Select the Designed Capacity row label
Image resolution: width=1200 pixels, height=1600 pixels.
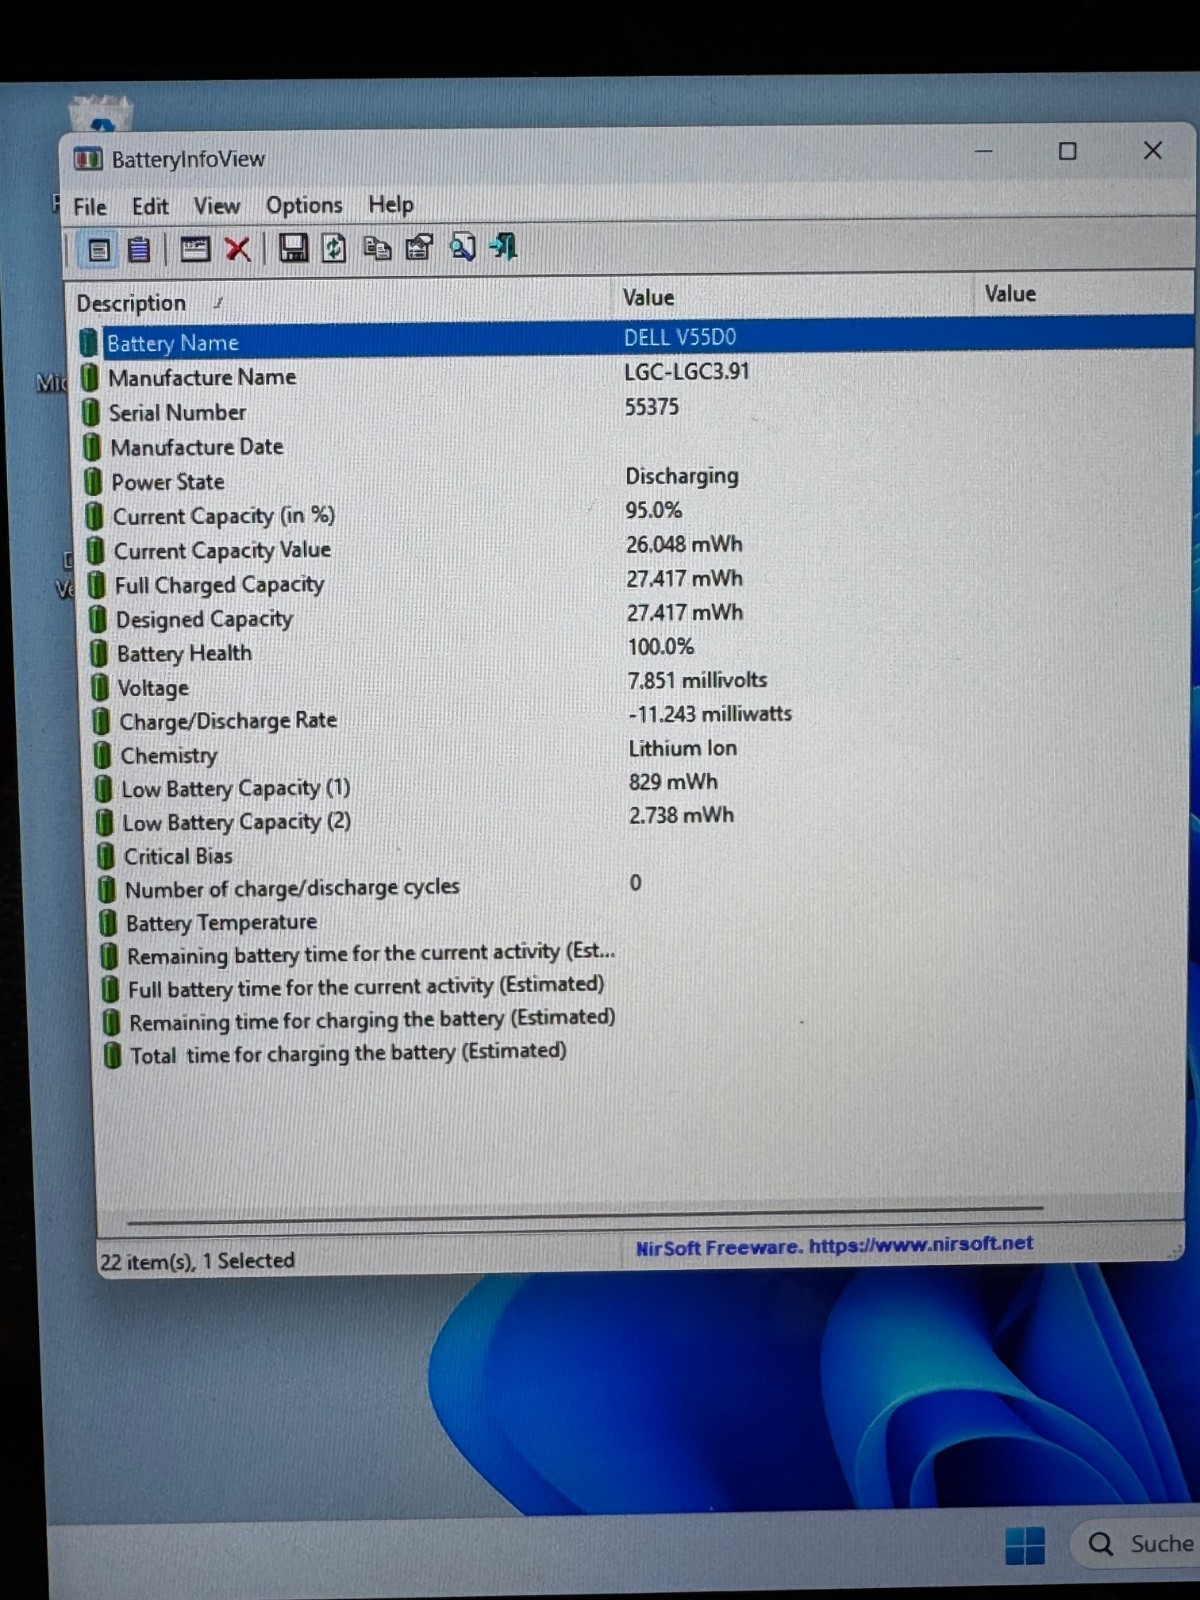204,620
